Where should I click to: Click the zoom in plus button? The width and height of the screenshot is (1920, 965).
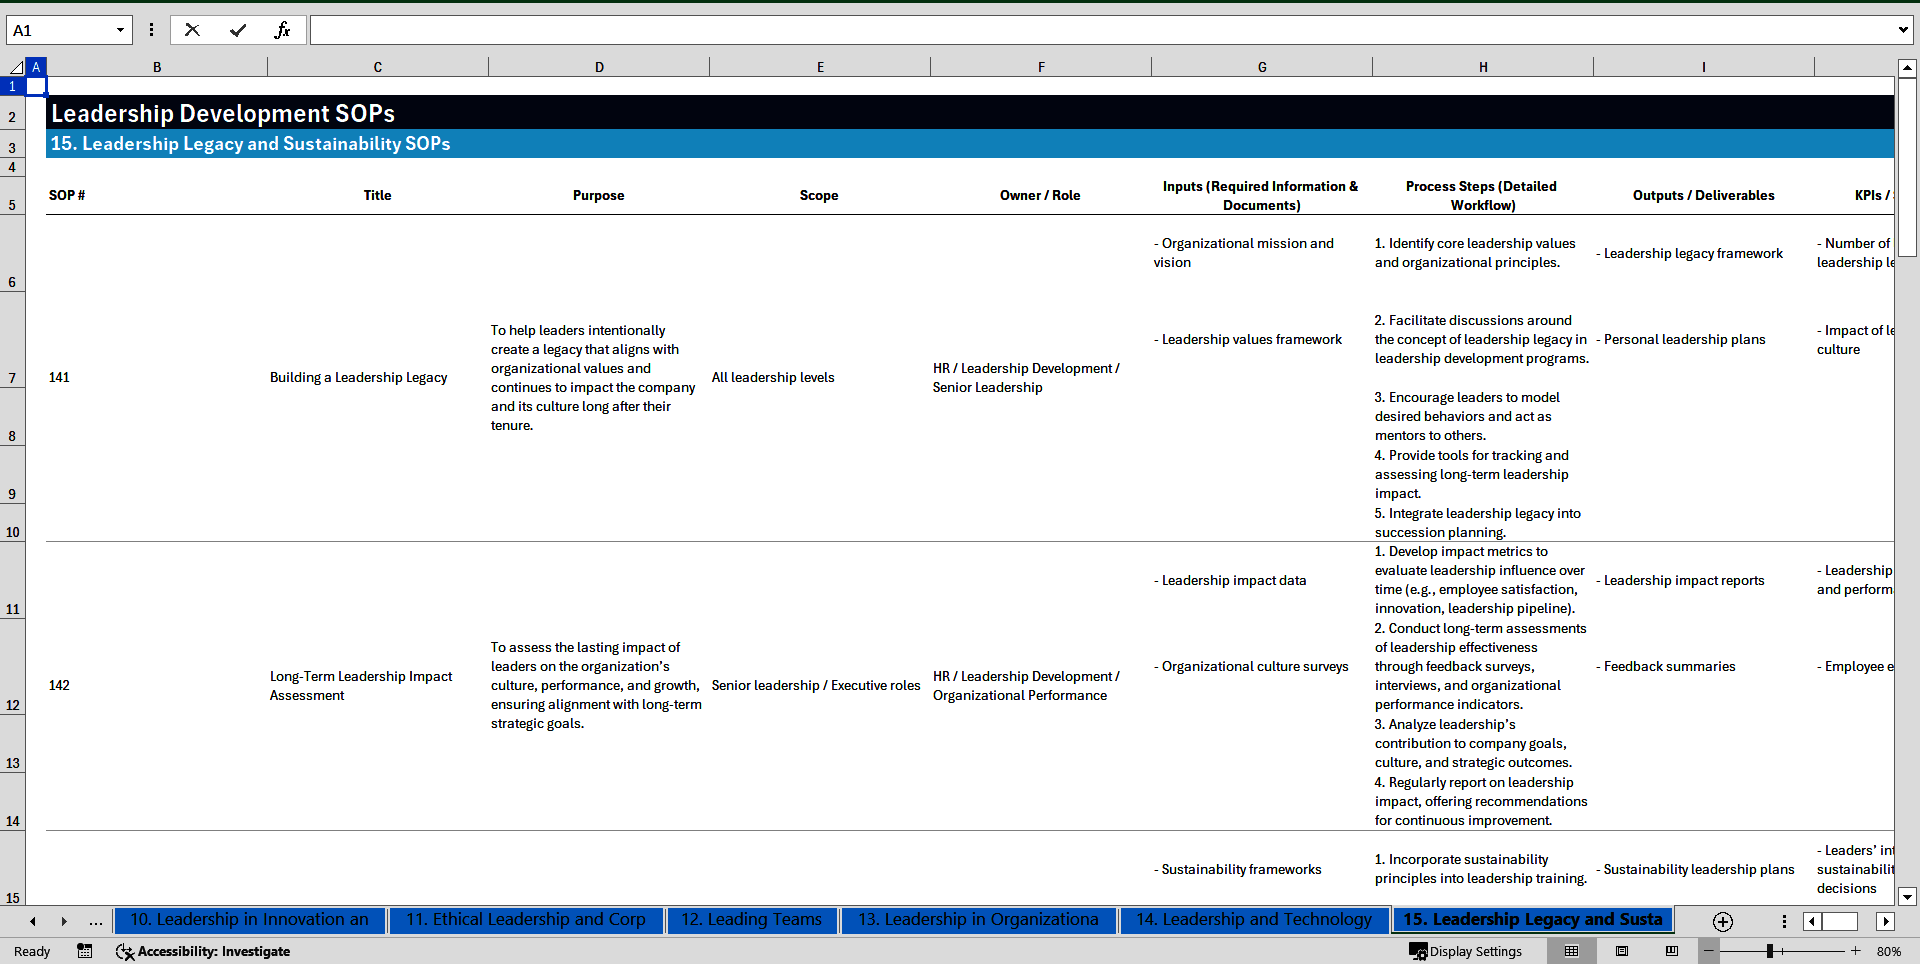click(x=1856, y=951)
